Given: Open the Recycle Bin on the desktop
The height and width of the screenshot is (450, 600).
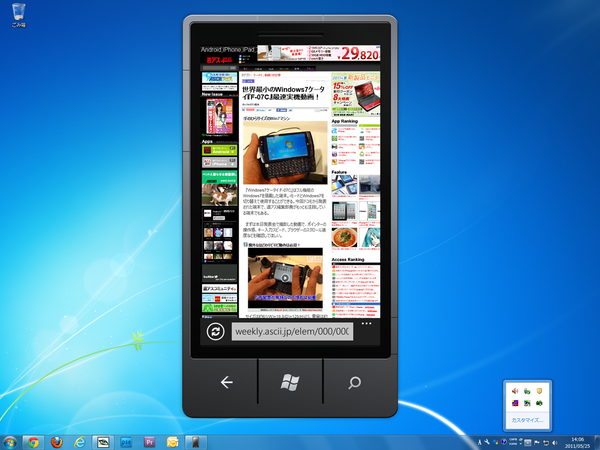Looking at the screenshot, I should 18,15.
